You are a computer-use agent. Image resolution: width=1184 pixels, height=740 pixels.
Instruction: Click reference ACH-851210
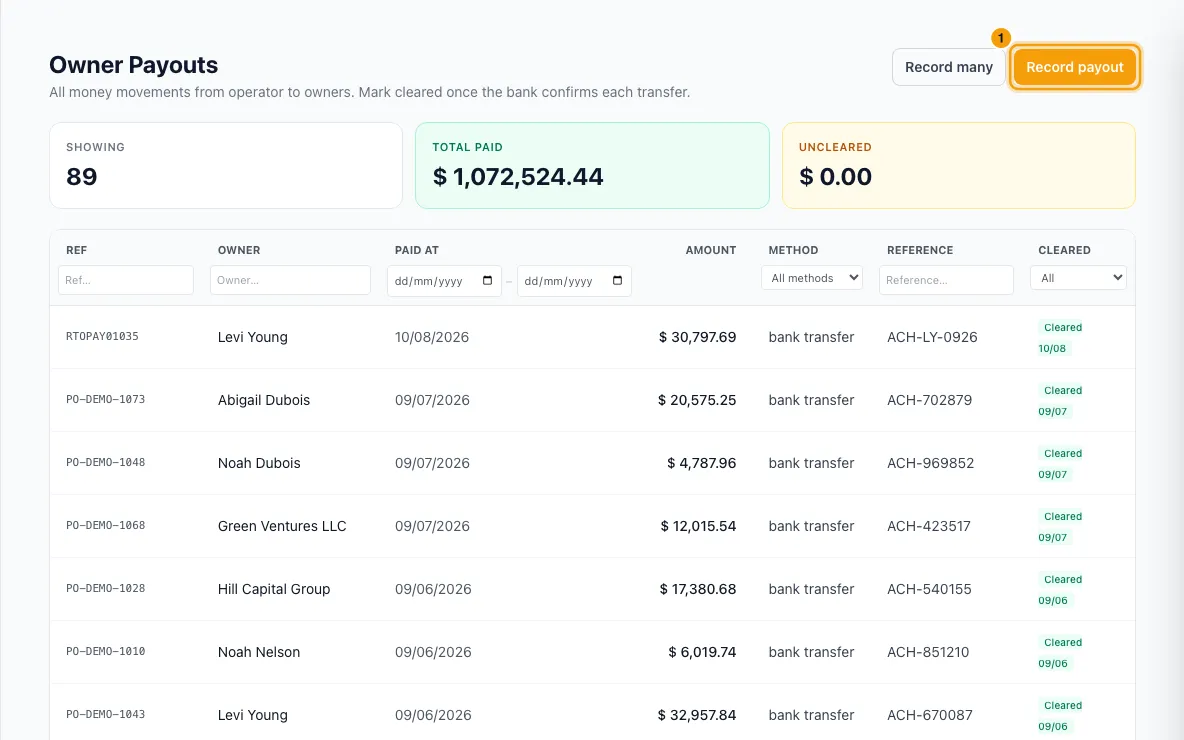(x=928, y=652)
